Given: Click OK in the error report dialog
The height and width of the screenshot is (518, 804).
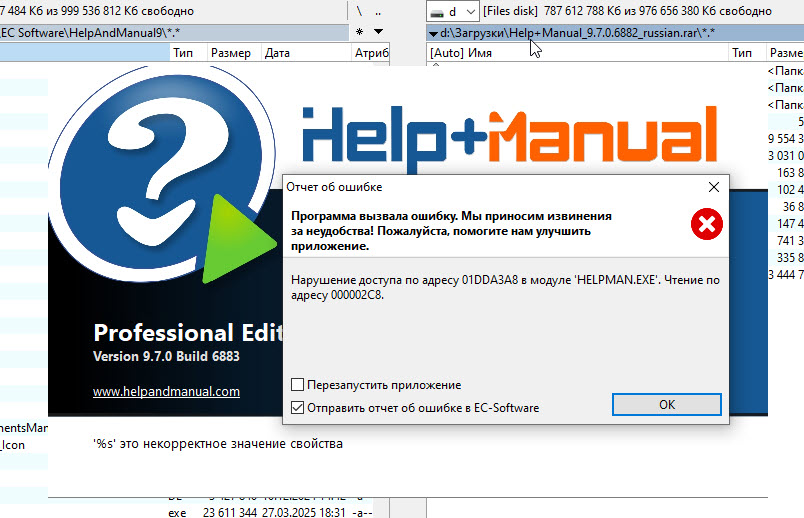Looking at the screenshot, I should pos(667,405).
